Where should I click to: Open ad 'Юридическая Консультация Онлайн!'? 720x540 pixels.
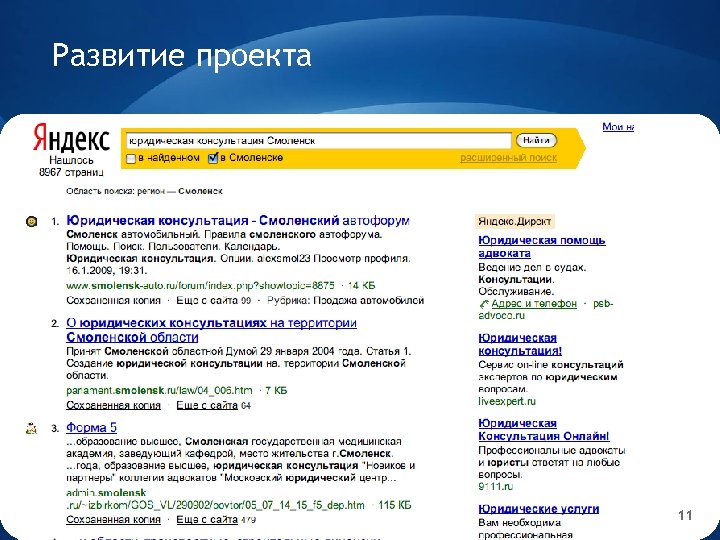(544, 429)
